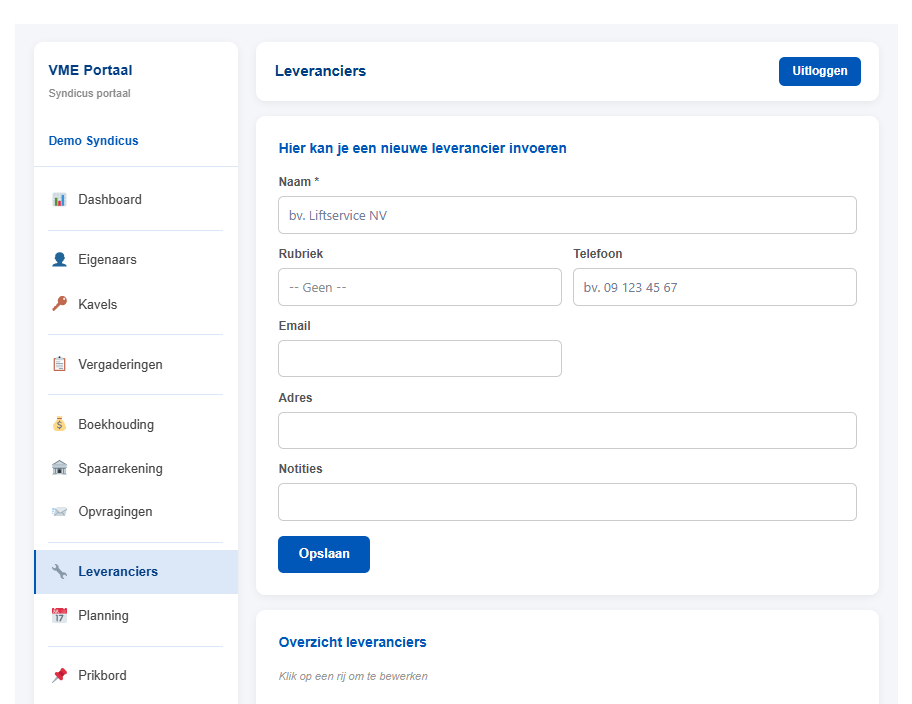Click the Uitloggen button
The image size is (912, 704).
pos(820,71)
